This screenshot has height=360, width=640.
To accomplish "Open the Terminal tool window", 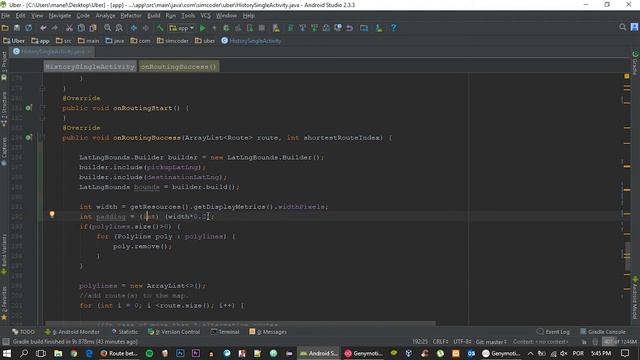I will tap(225, 332).
